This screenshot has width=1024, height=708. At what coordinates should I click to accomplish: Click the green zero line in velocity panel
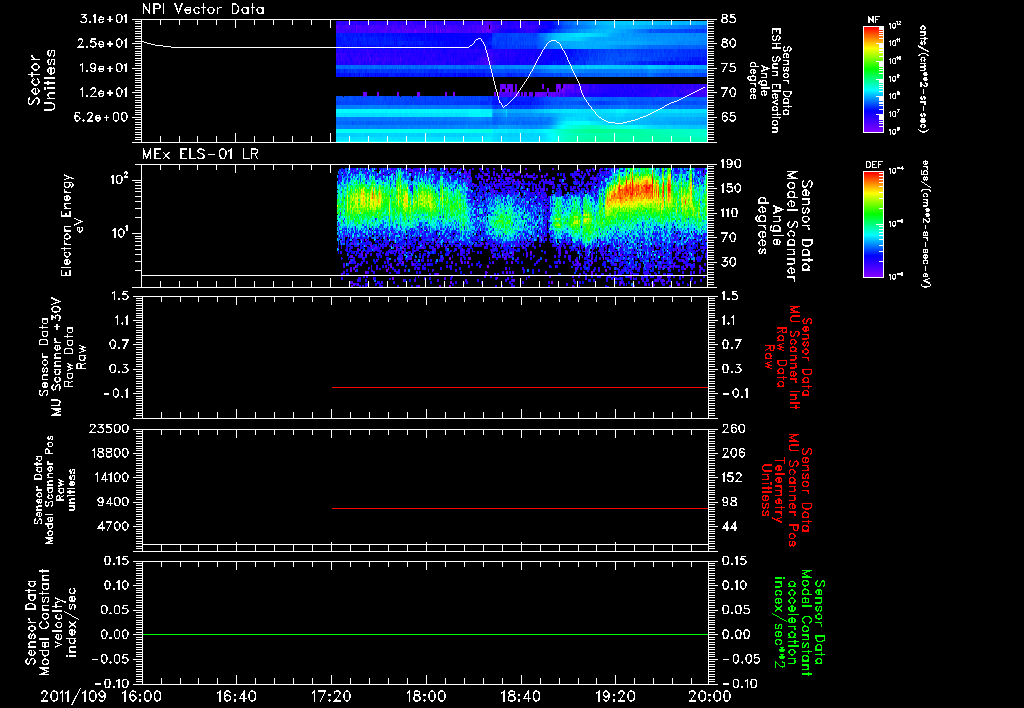(425, 634)
